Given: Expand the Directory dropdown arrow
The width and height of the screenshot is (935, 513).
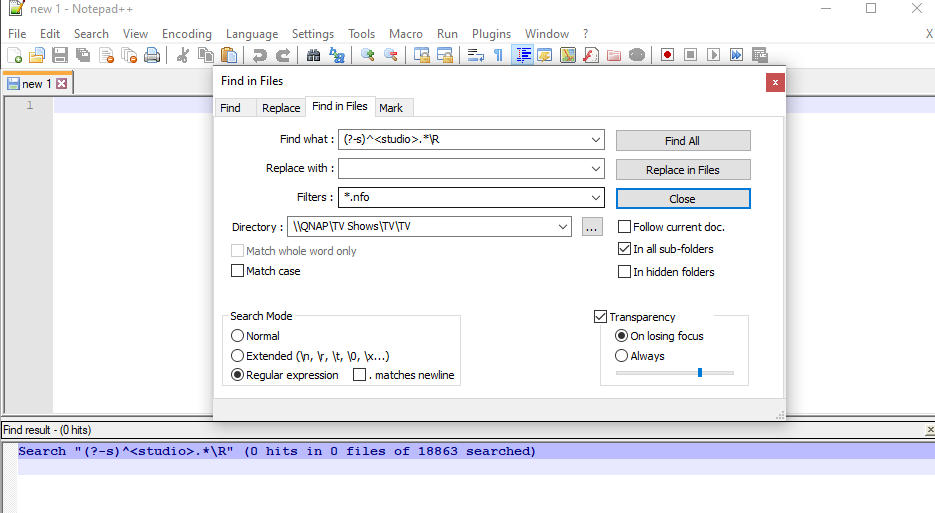Looking at the screenshot, I should 562,227.
